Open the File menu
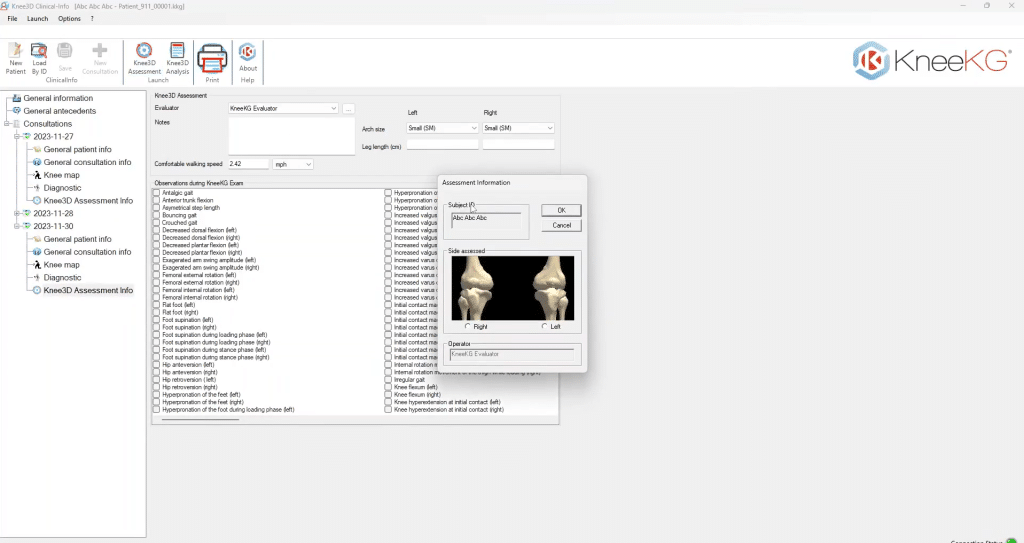Image resolution: width=1024 pixels, height=543 pixels. pos(12,19)
